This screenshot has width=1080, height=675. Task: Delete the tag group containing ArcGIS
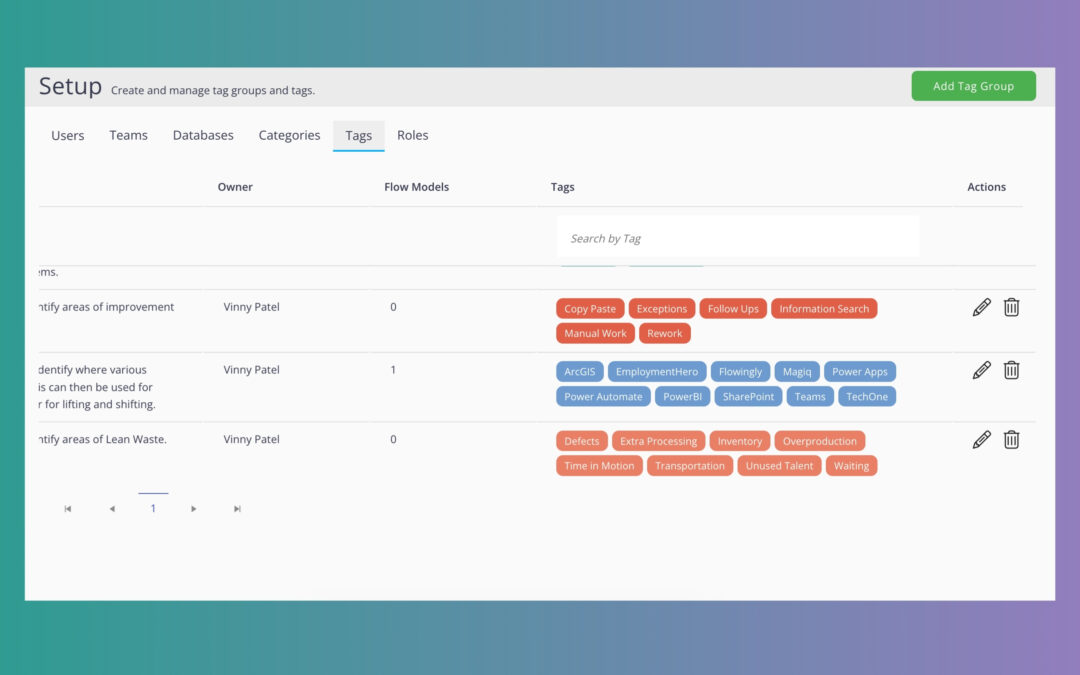point(1011,371)
